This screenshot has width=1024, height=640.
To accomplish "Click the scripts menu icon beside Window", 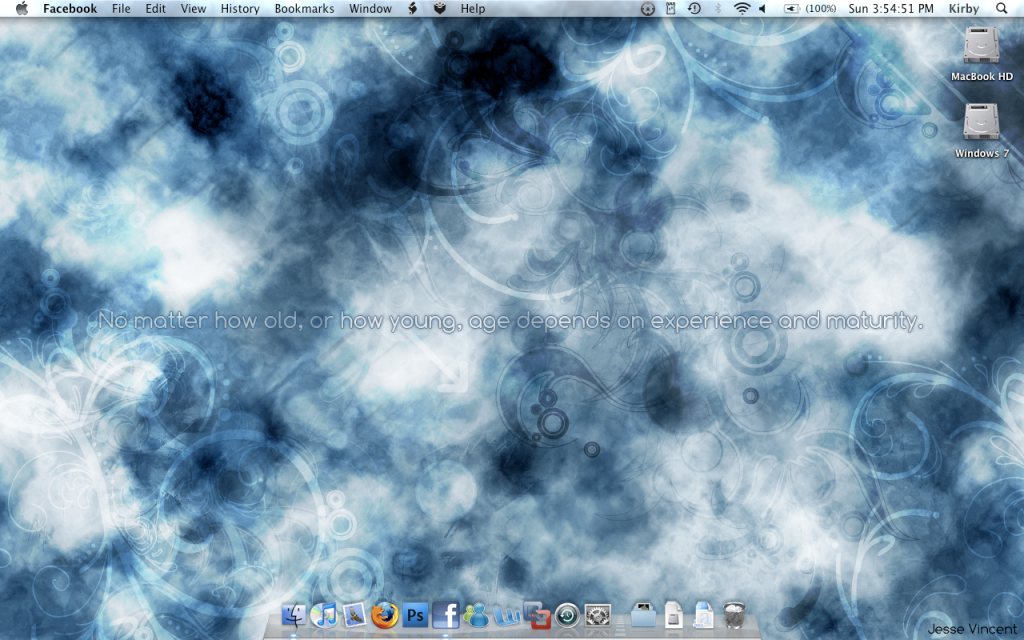I will tap(413, 8).
